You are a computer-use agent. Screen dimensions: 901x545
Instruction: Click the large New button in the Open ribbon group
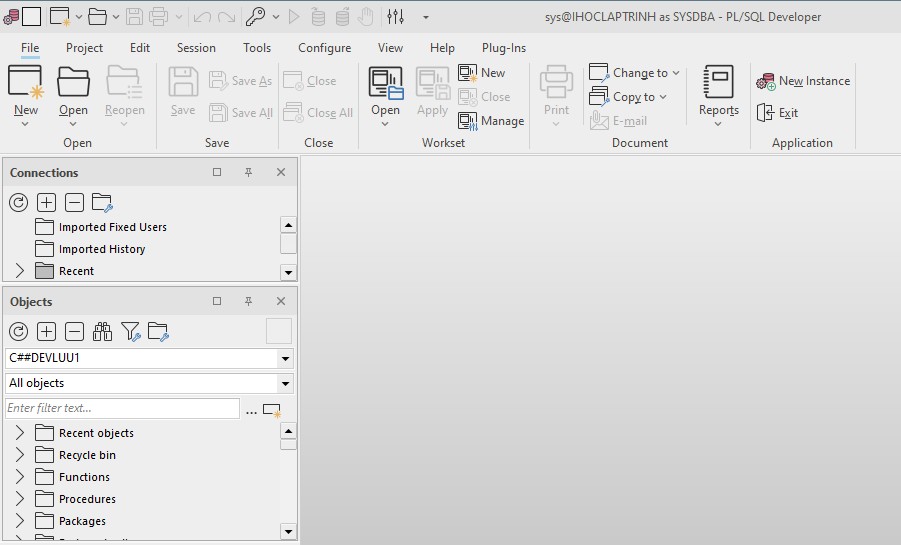[x=25, y=95]
